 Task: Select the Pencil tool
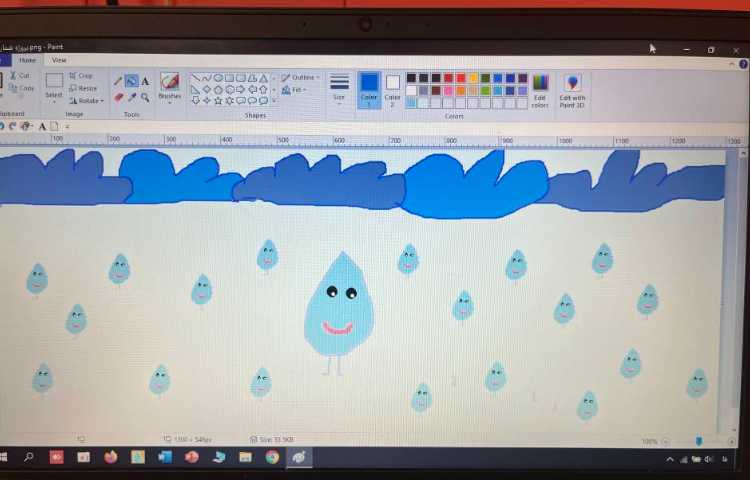coord(118,81)
